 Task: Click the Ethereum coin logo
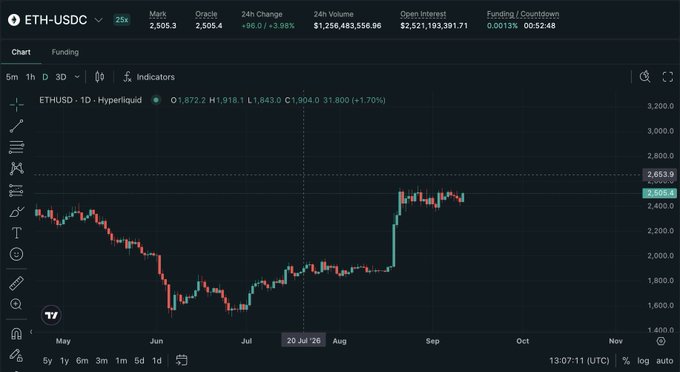coord(14,20)
